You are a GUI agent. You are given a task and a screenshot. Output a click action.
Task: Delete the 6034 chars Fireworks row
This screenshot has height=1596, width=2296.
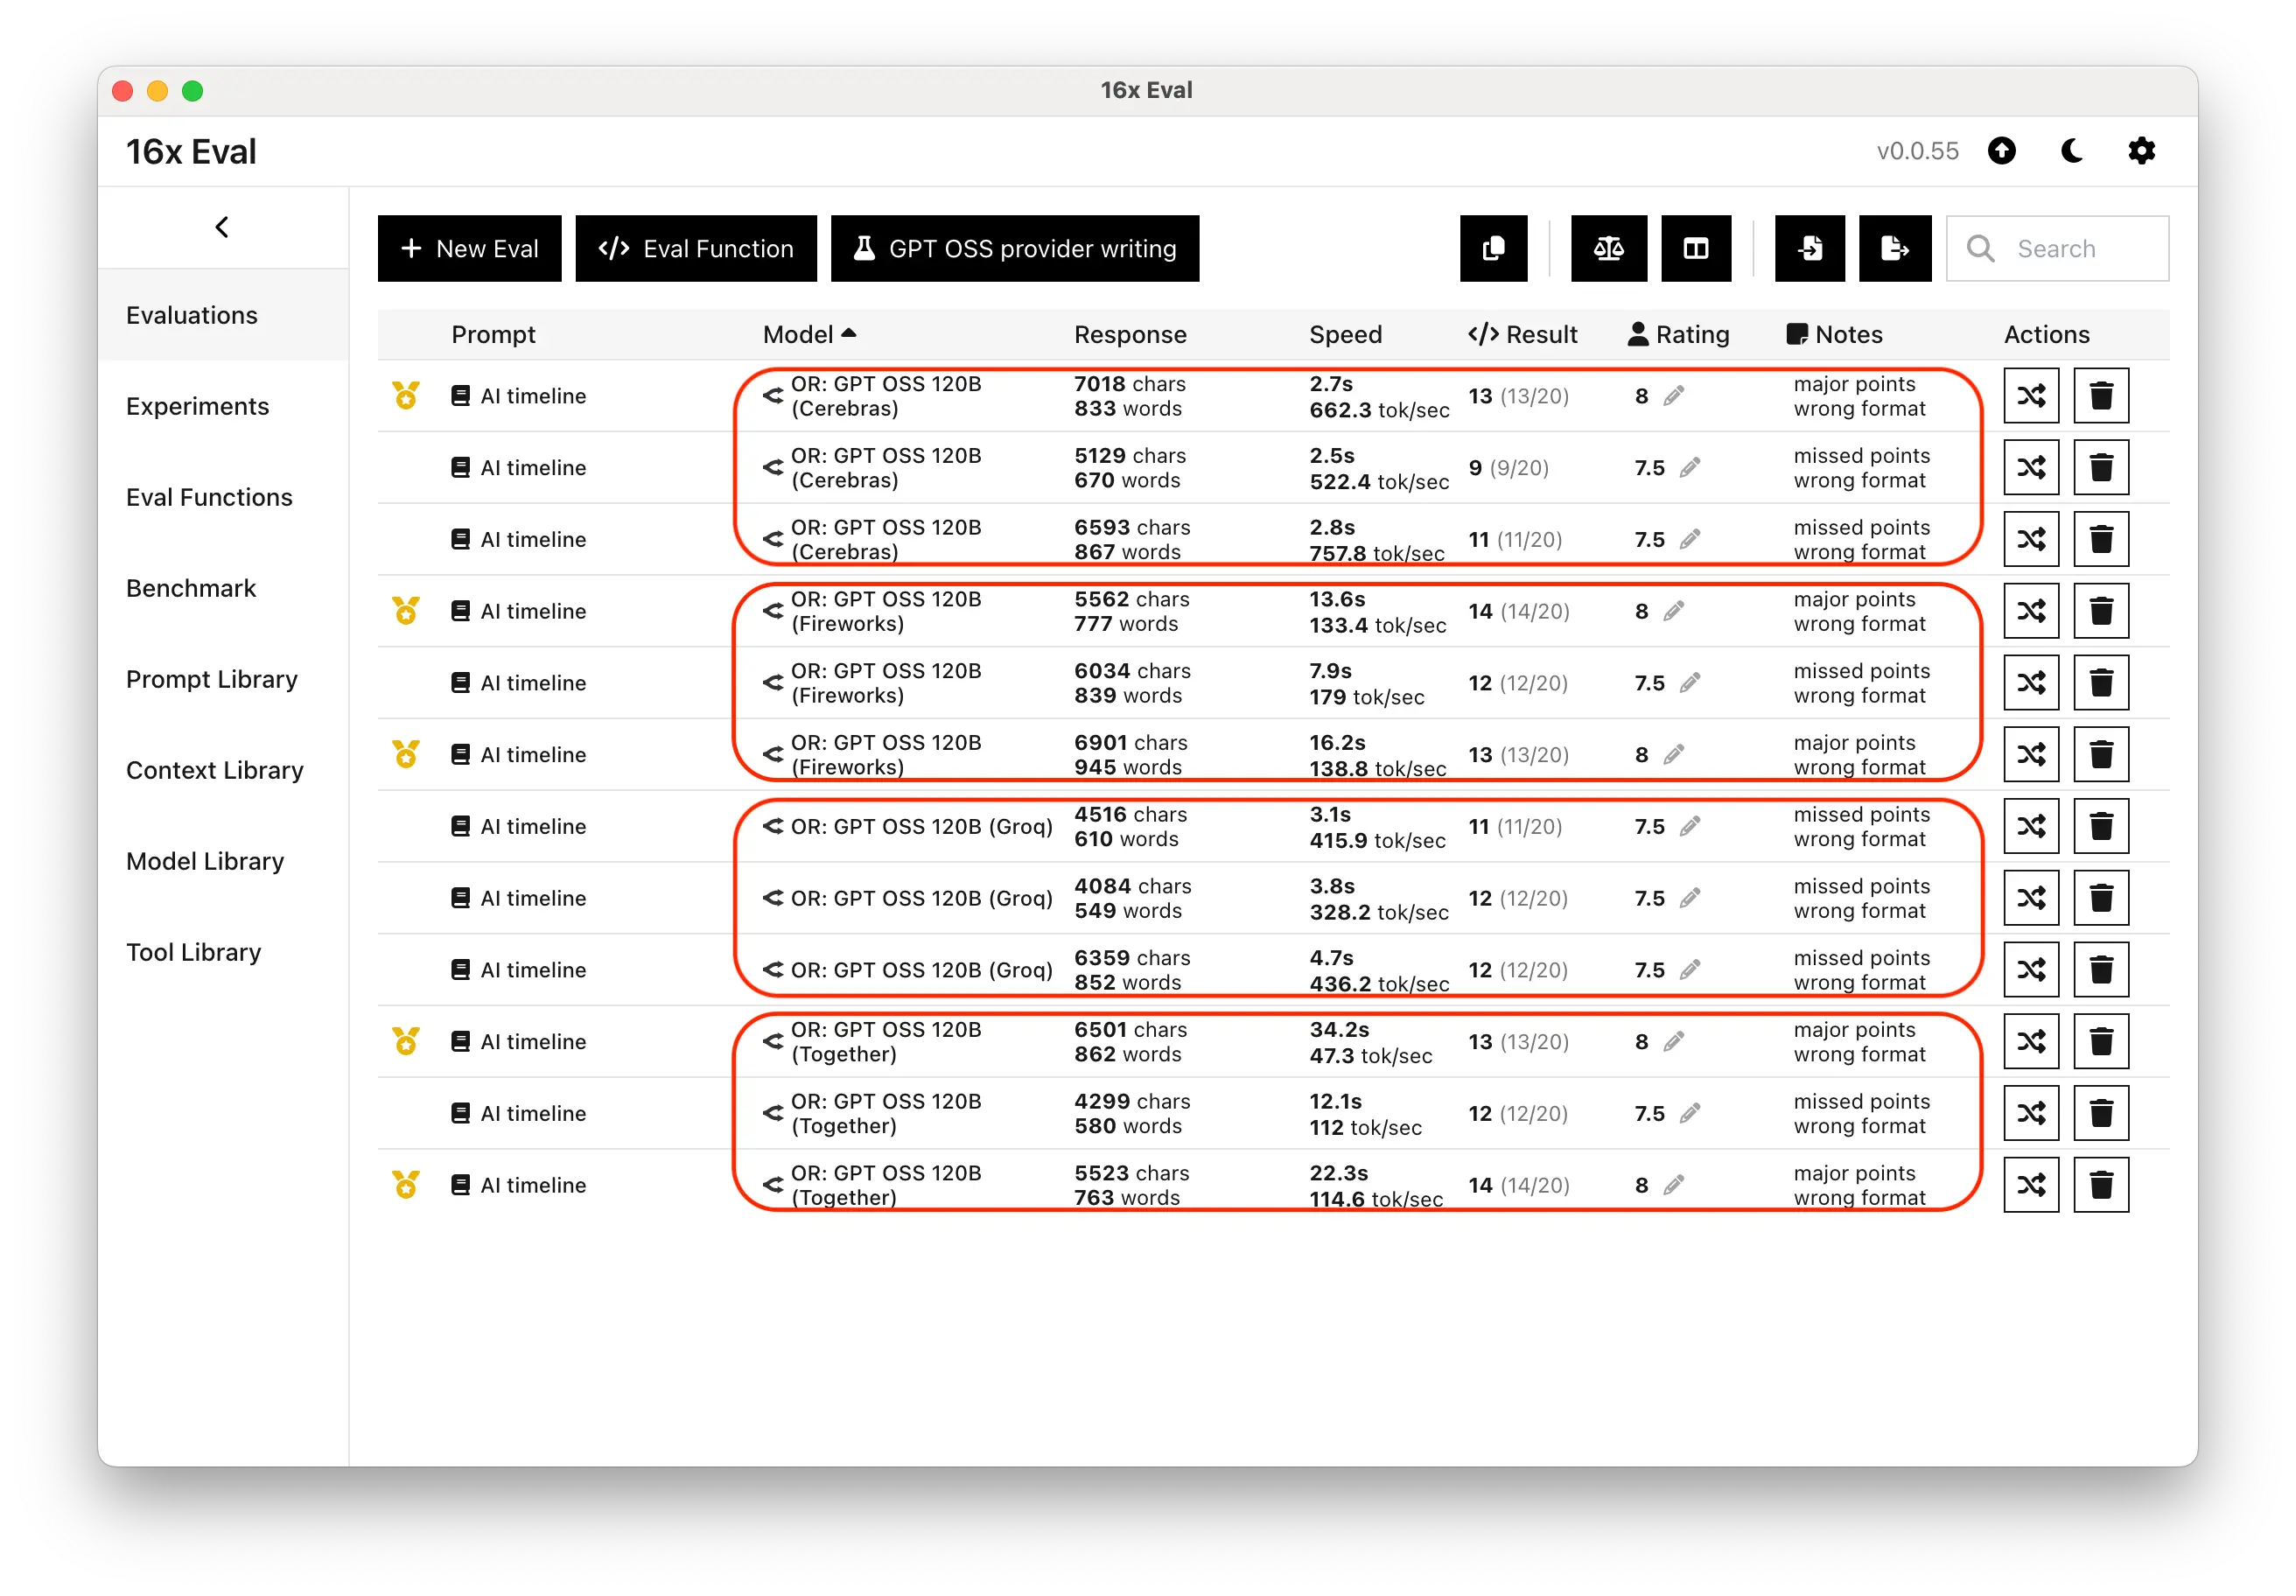coord(2101,683)
